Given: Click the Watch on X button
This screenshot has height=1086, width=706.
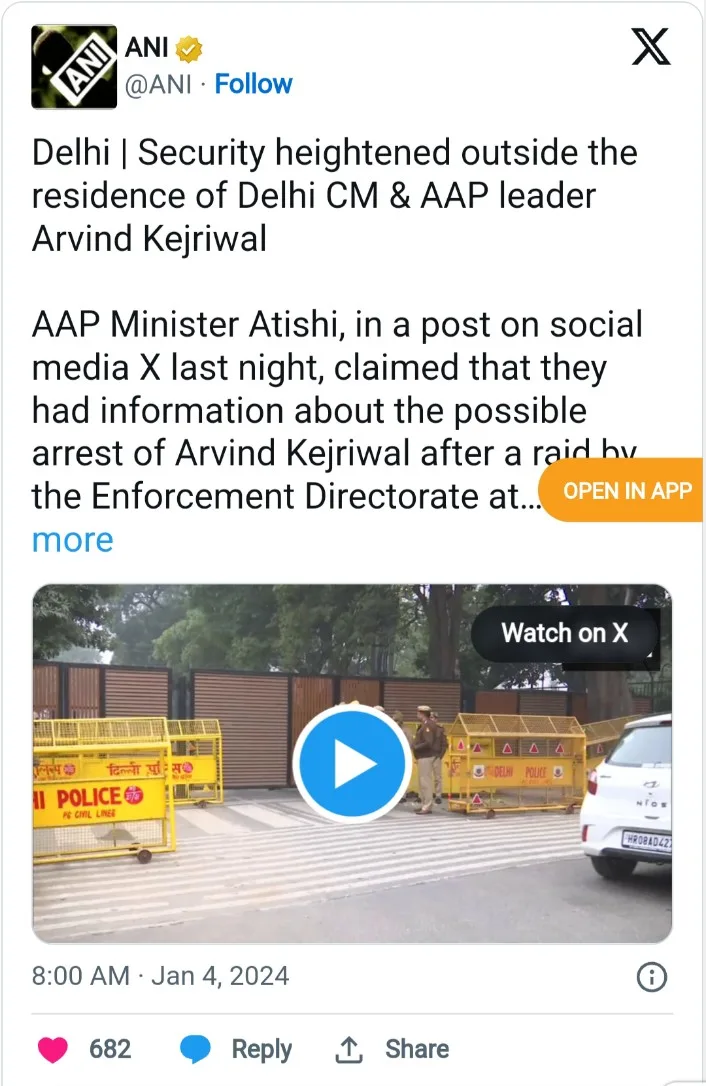Looking at the screenshot, I should coord(564,633).
